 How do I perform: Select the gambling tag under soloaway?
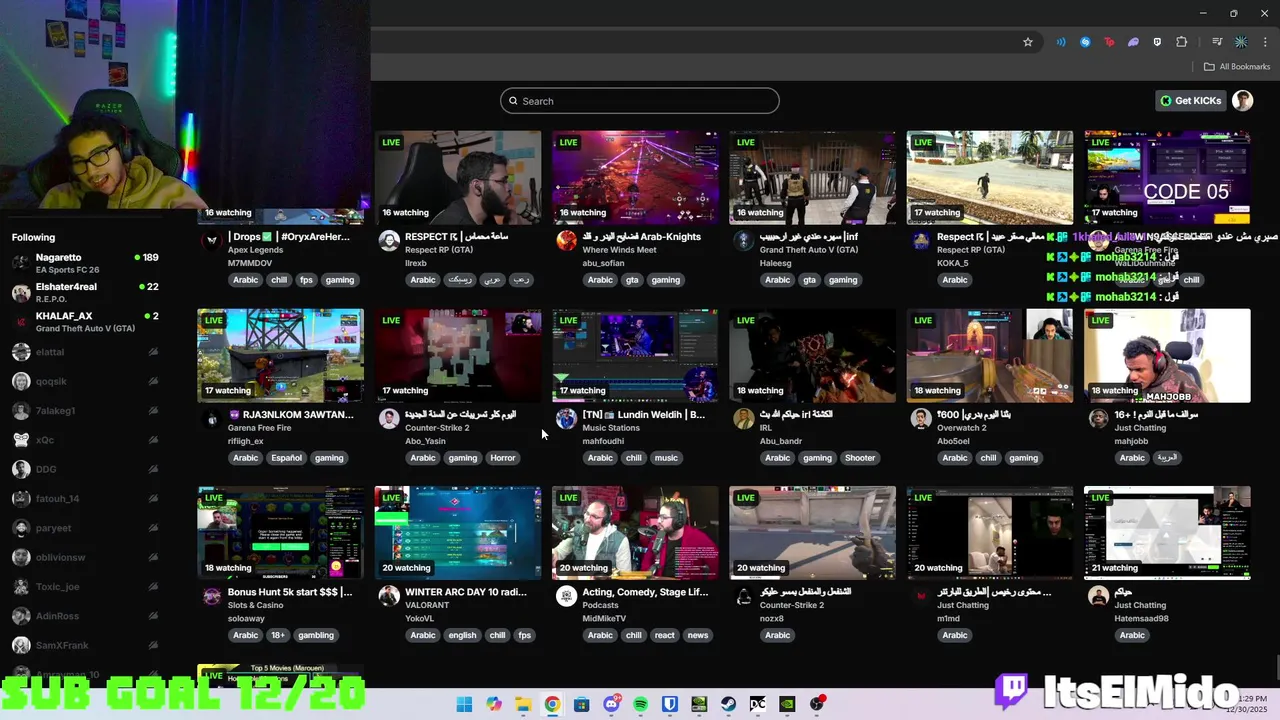coord(316,635)
